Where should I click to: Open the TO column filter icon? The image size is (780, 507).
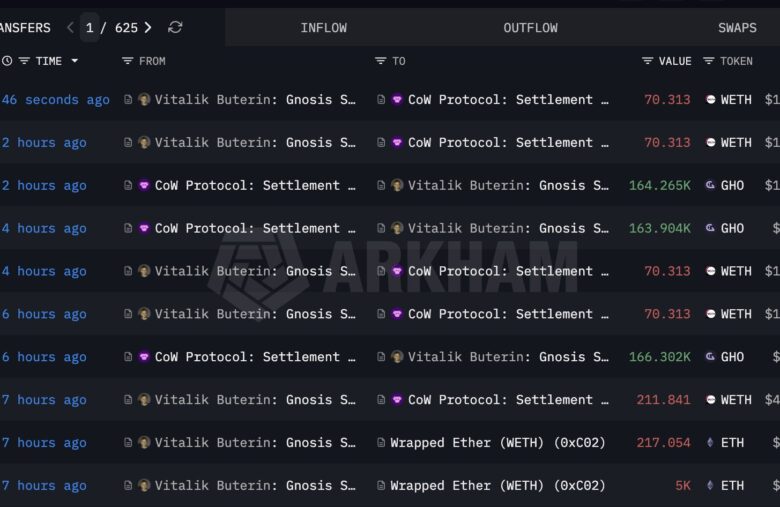380,61
